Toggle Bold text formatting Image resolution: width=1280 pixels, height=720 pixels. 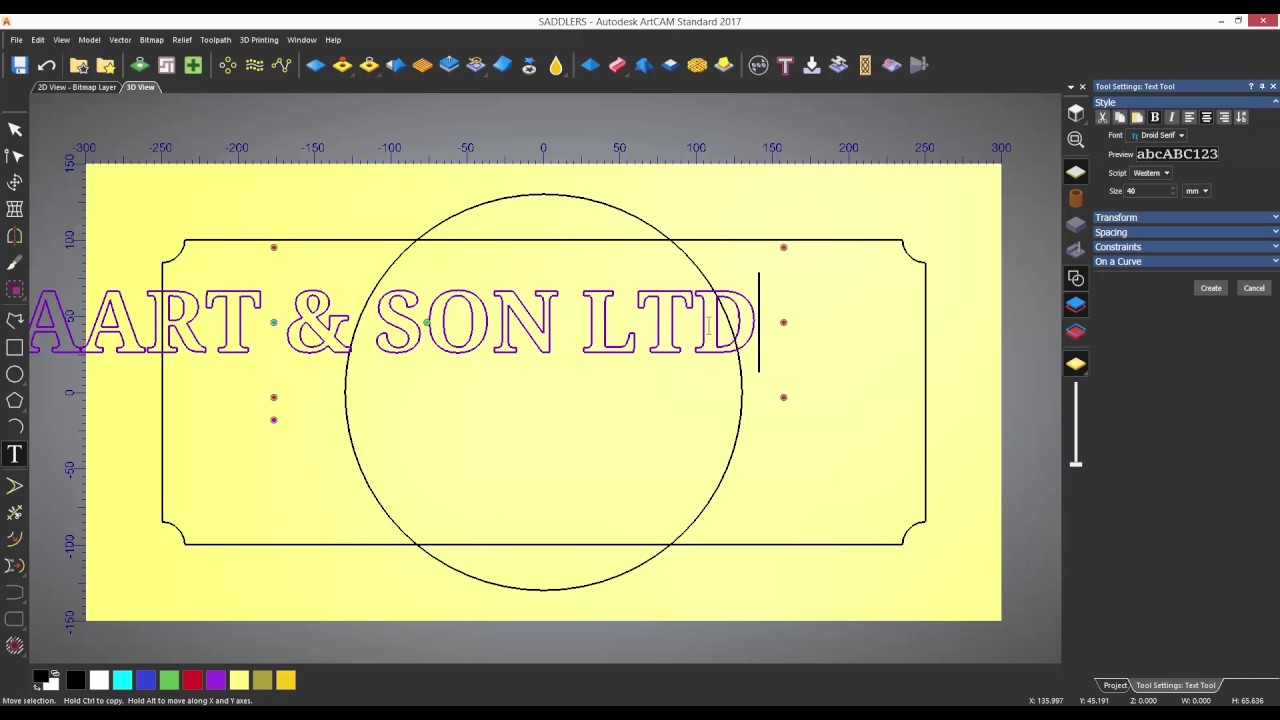point(1155,118)
